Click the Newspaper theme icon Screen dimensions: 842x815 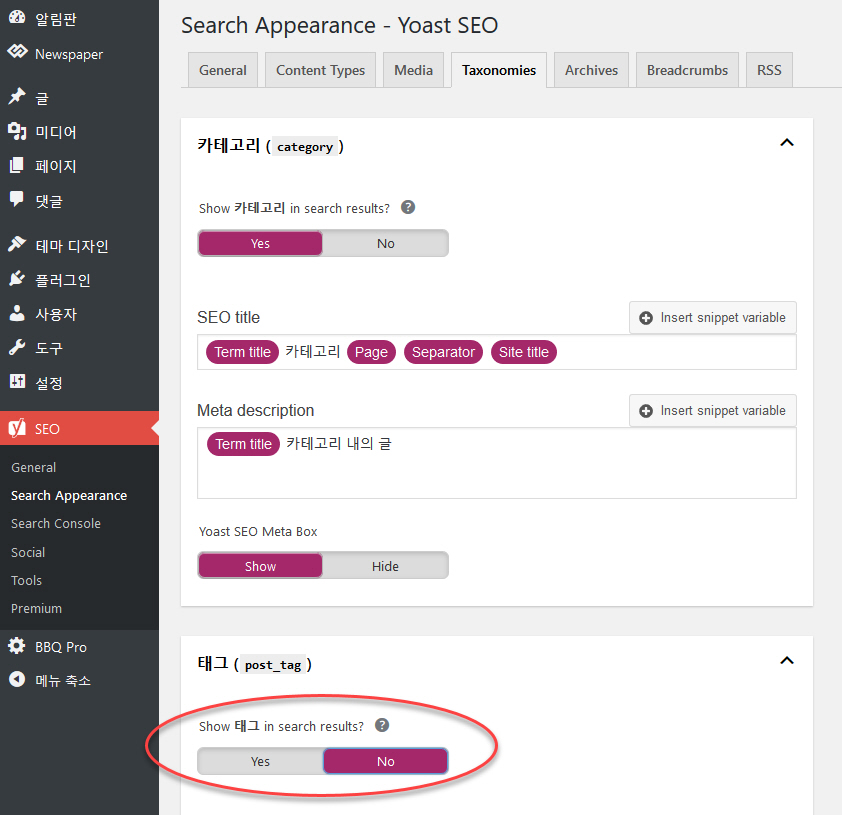[17, 52]
